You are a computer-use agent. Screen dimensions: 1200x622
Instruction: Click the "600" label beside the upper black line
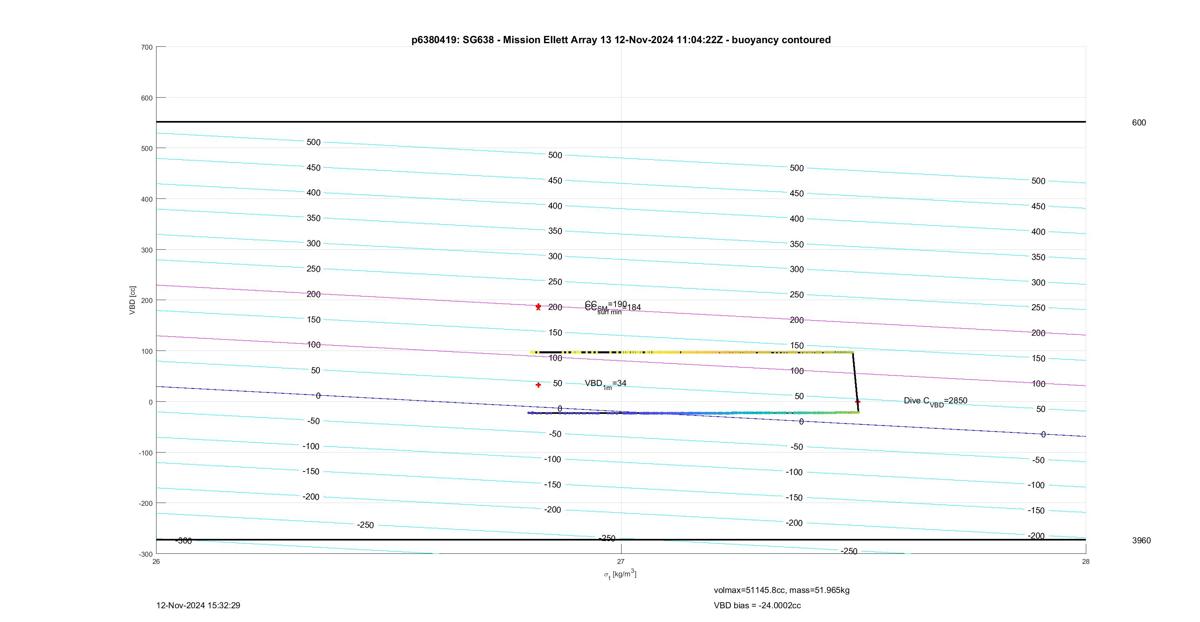[x=1139, y=123]
